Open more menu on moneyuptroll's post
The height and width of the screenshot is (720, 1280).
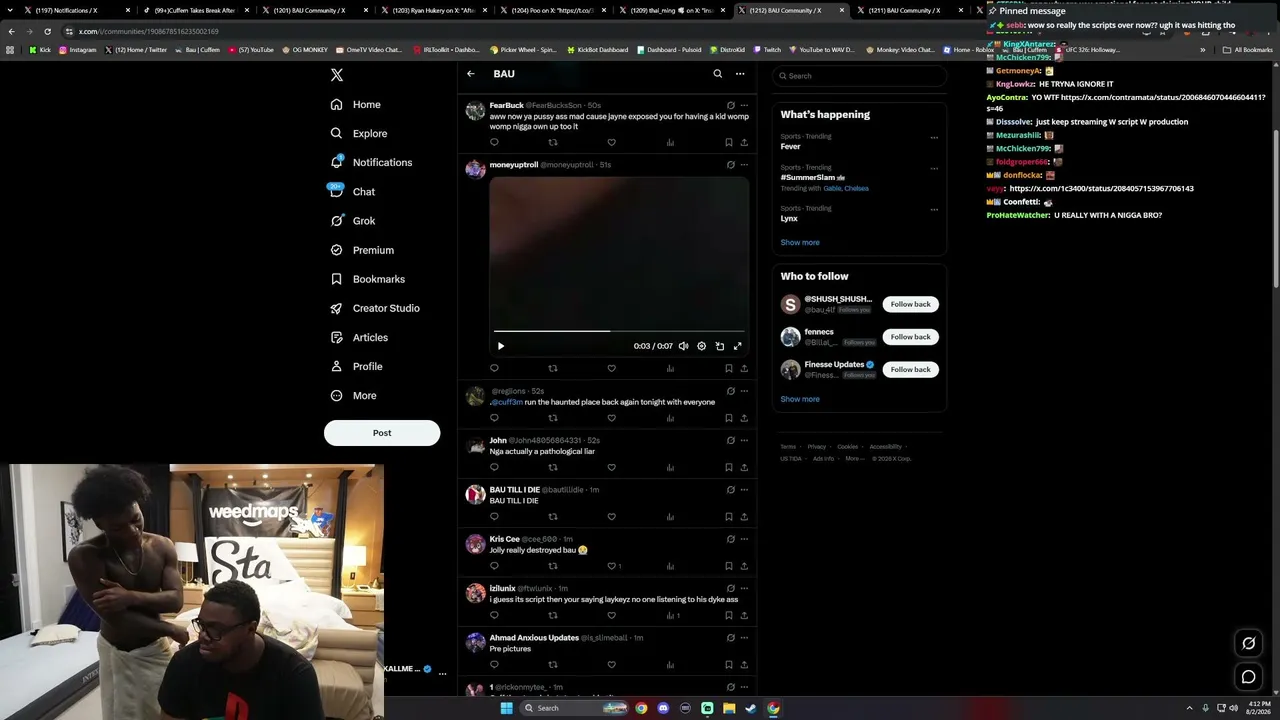[x=744, y=165]
